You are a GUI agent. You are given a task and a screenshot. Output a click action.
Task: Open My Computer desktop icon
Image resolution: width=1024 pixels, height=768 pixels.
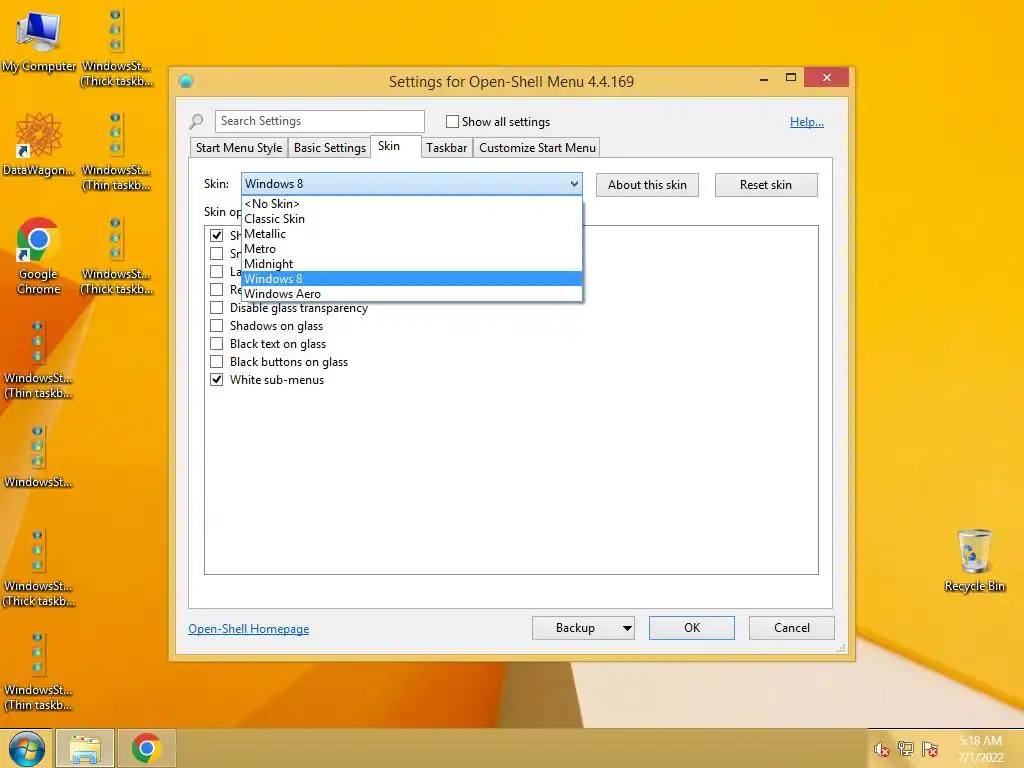pyautogui.click(x=39, y=40)
